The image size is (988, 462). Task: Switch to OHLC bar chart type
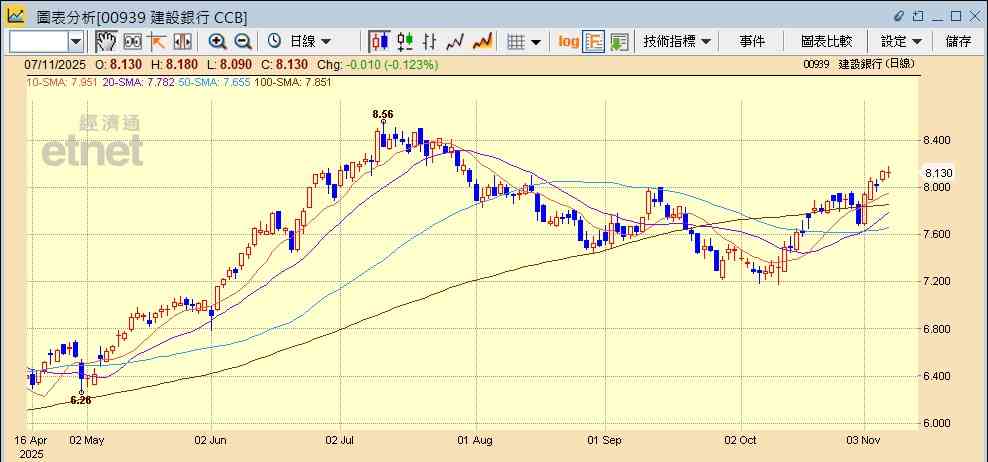(x=430, y=41)
